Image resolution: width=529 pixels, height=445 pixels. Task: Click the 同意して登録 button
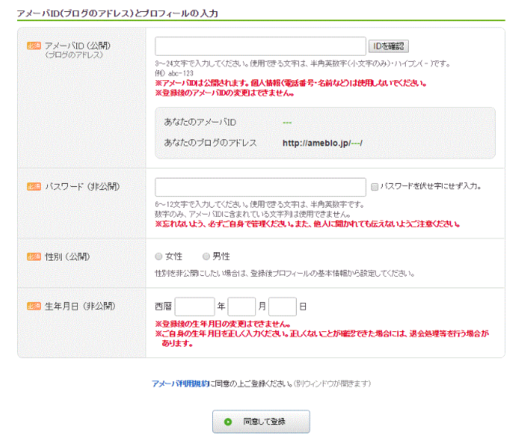pos(261,421)
